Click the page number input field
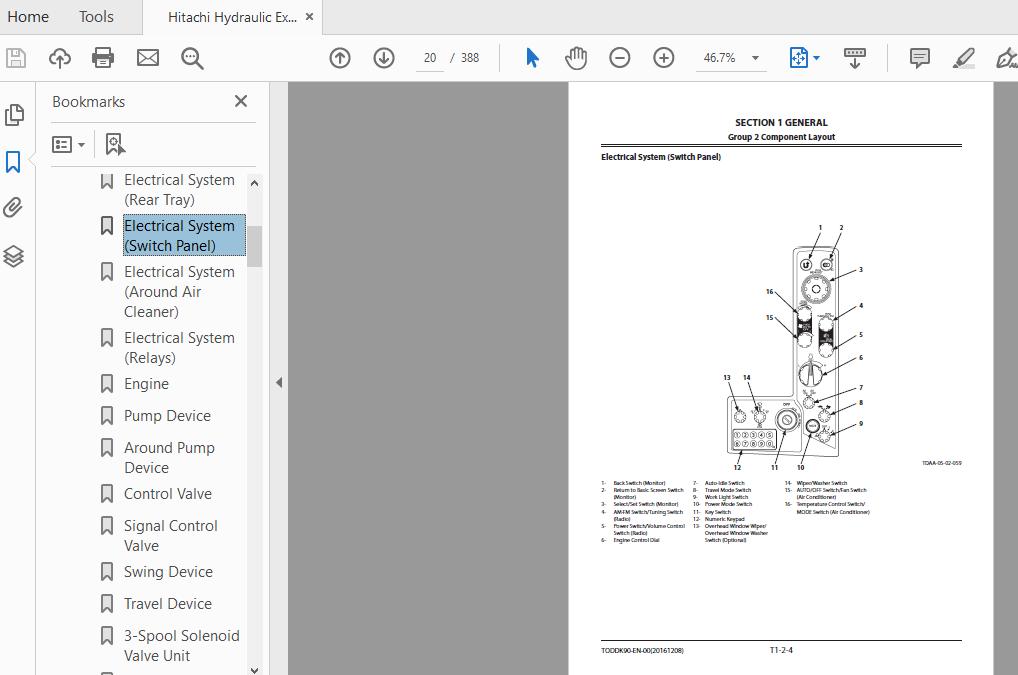The image size is (1018, 675). [430, 58]
